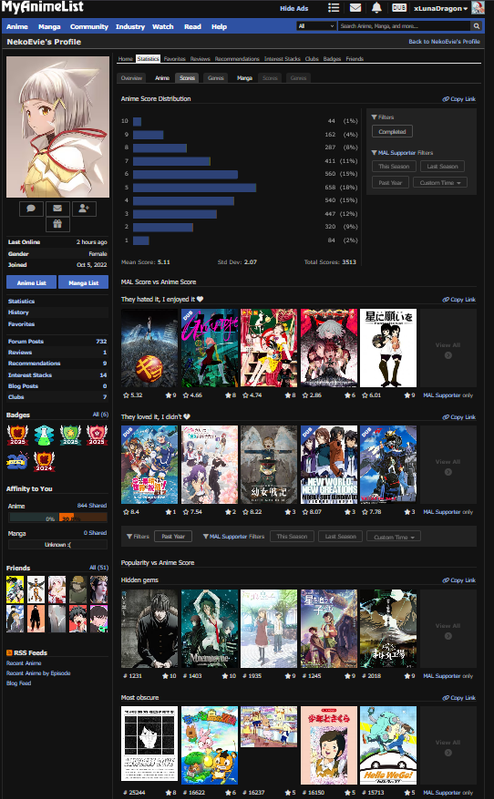Toggle This Season in lower filter bar
Image resolution: width=494 pixels, height=799 pixels.
[292, 536]
